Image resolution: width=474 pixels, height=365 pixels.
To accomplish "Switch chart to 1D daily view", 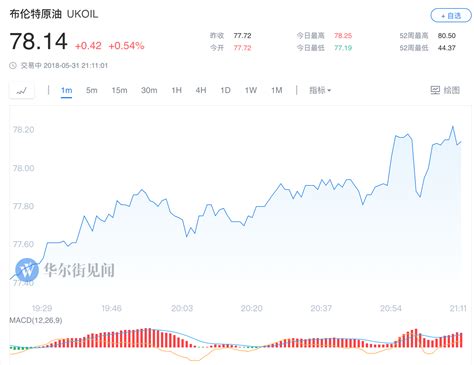I will [x=226, y=90].
